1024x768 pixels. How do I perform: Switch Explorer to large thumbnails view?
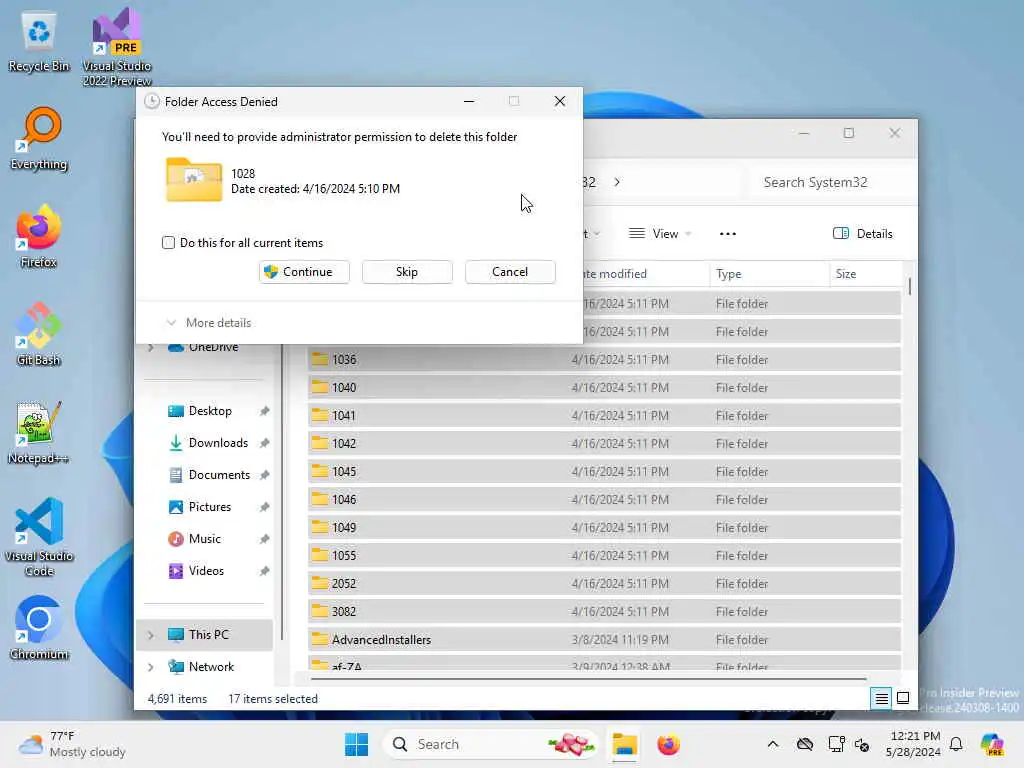pos(903,699)
